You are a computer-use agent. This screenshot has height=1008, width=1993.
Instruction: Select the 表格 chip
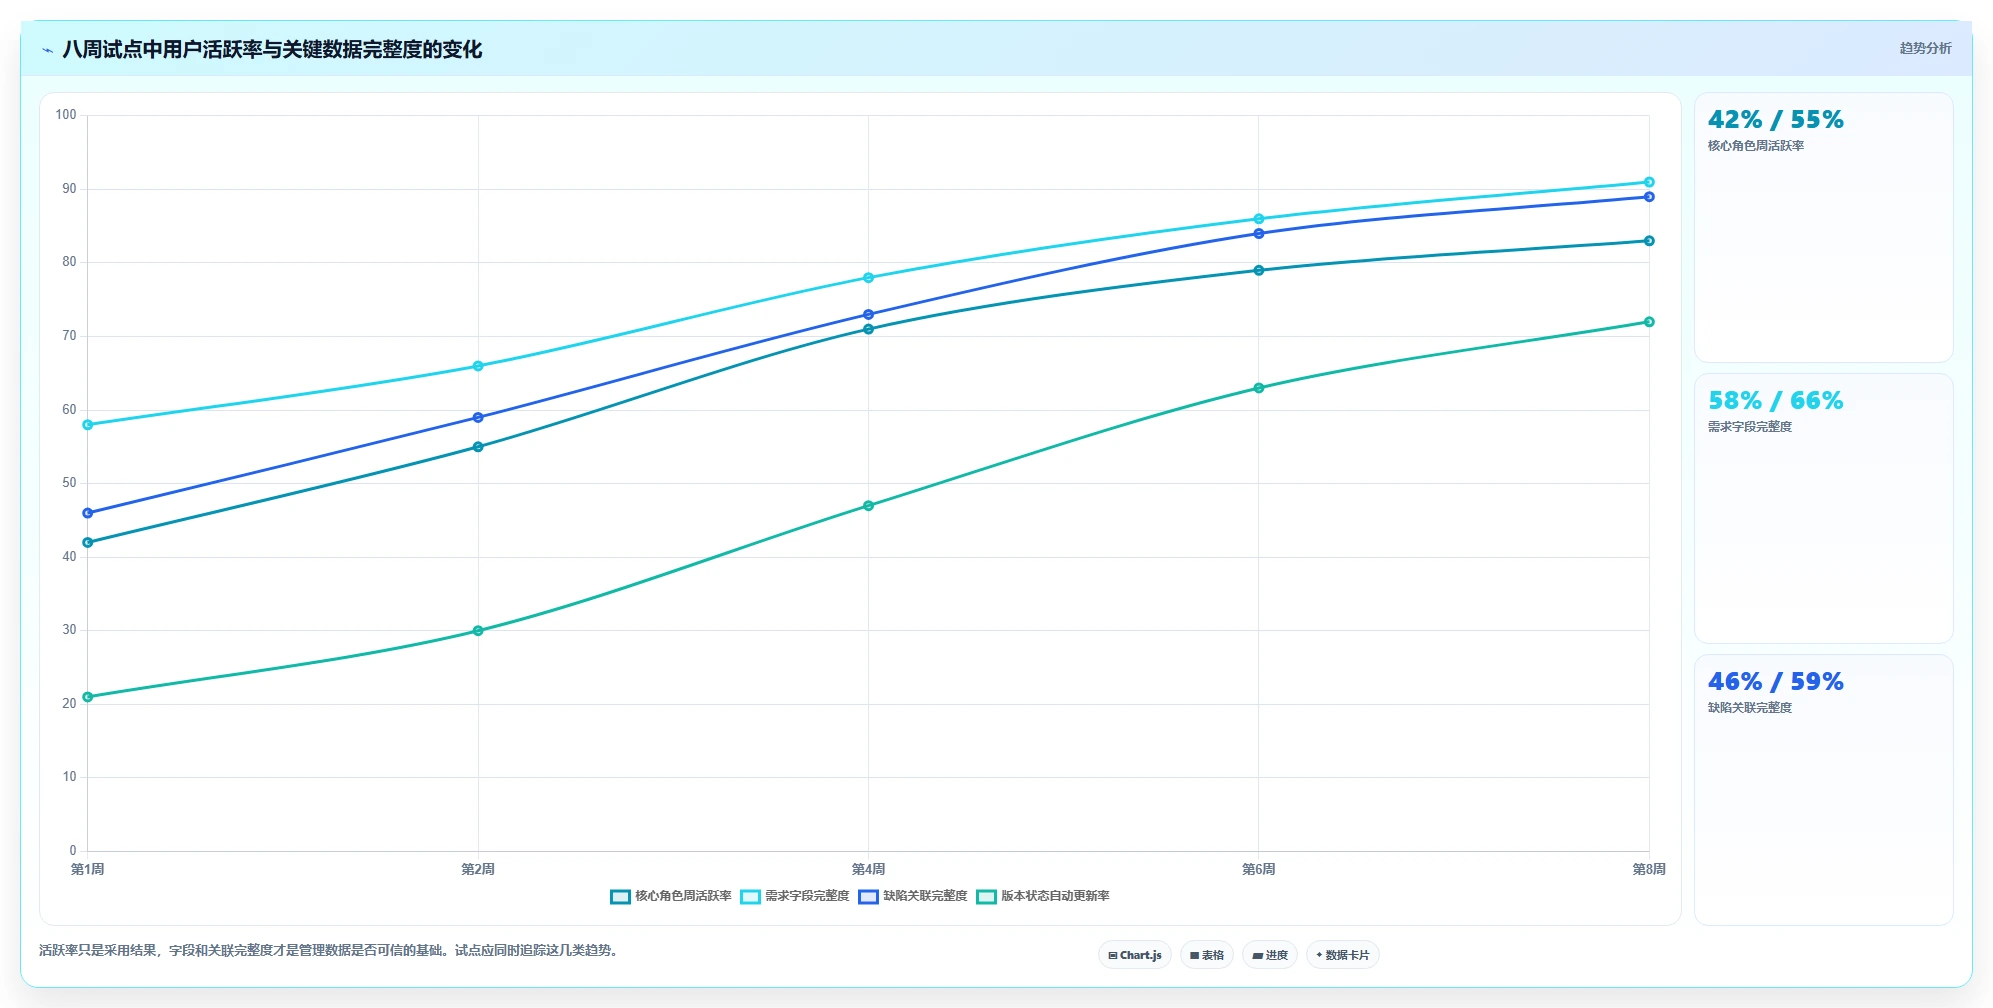[x=1207, y=955]
